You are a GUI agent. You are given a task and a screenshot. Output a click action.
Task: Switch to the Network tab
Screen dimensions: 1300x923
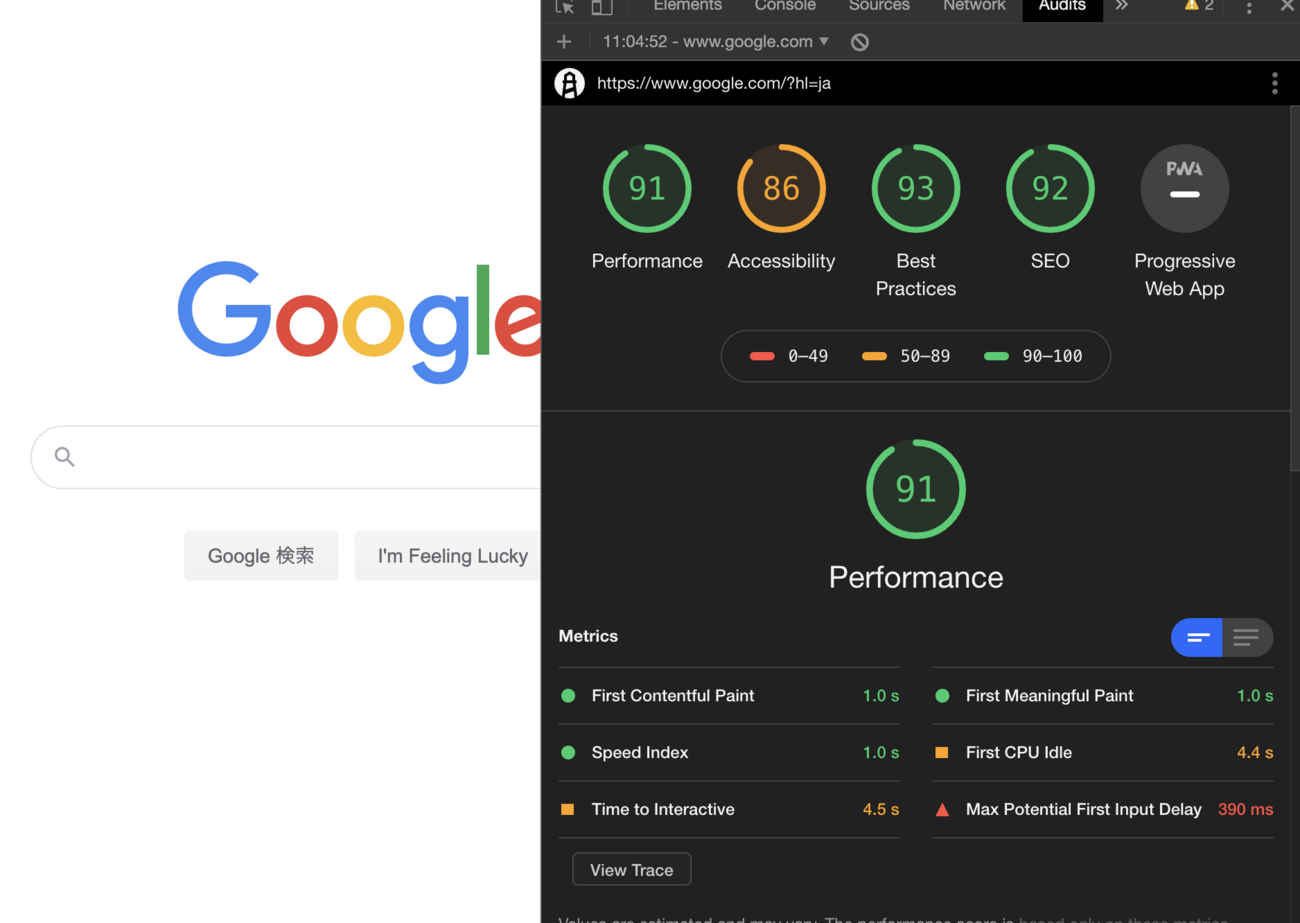pos(974,6)
